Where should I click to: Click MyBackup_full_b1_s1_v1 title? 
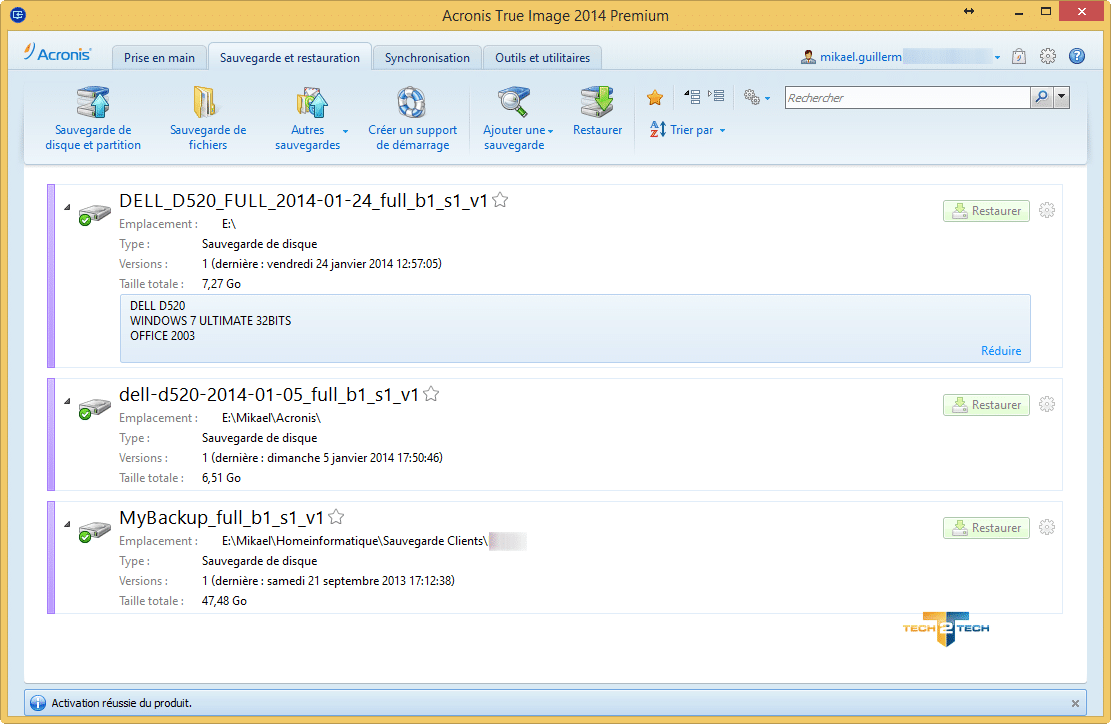point(221,518)
